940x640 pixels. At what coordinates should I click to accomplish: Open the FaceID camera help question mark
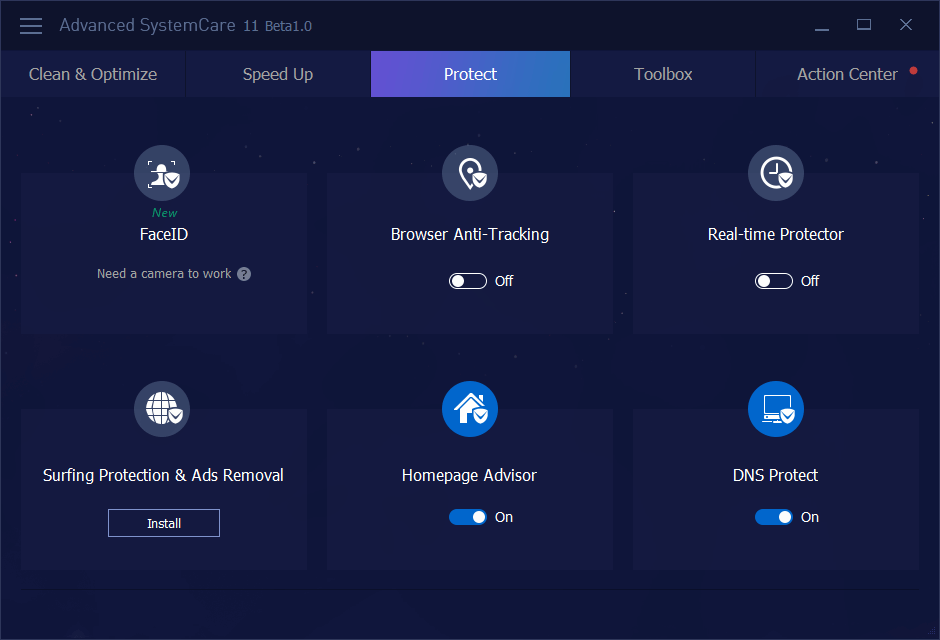tap(244, 274)
